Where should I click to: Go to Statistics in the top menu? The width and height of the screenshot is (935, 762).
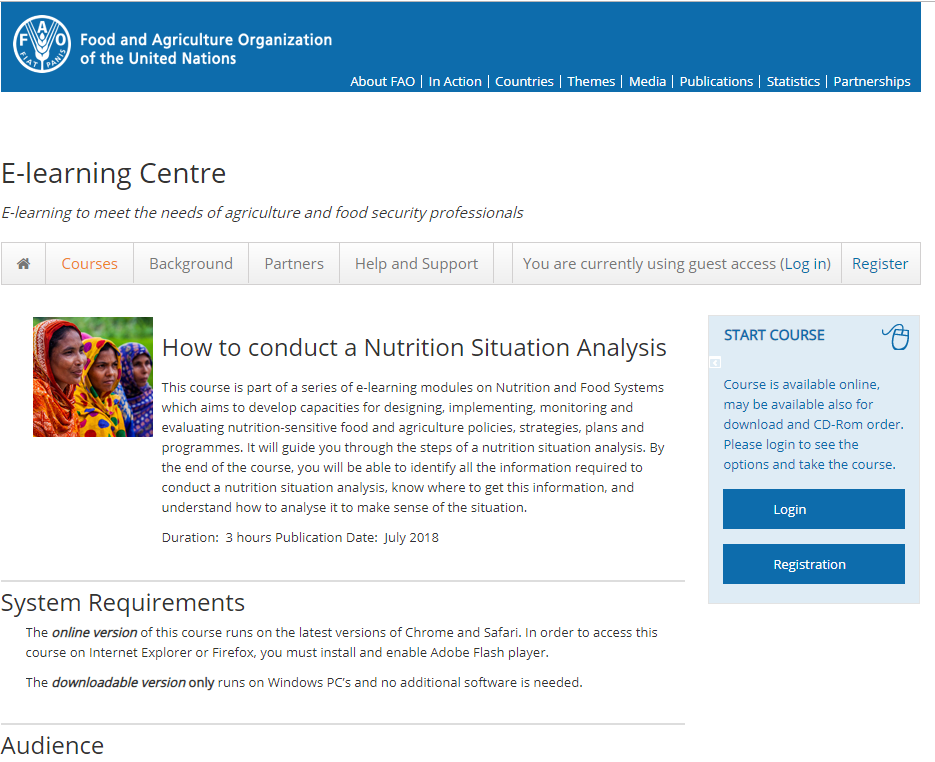(793, 82)
